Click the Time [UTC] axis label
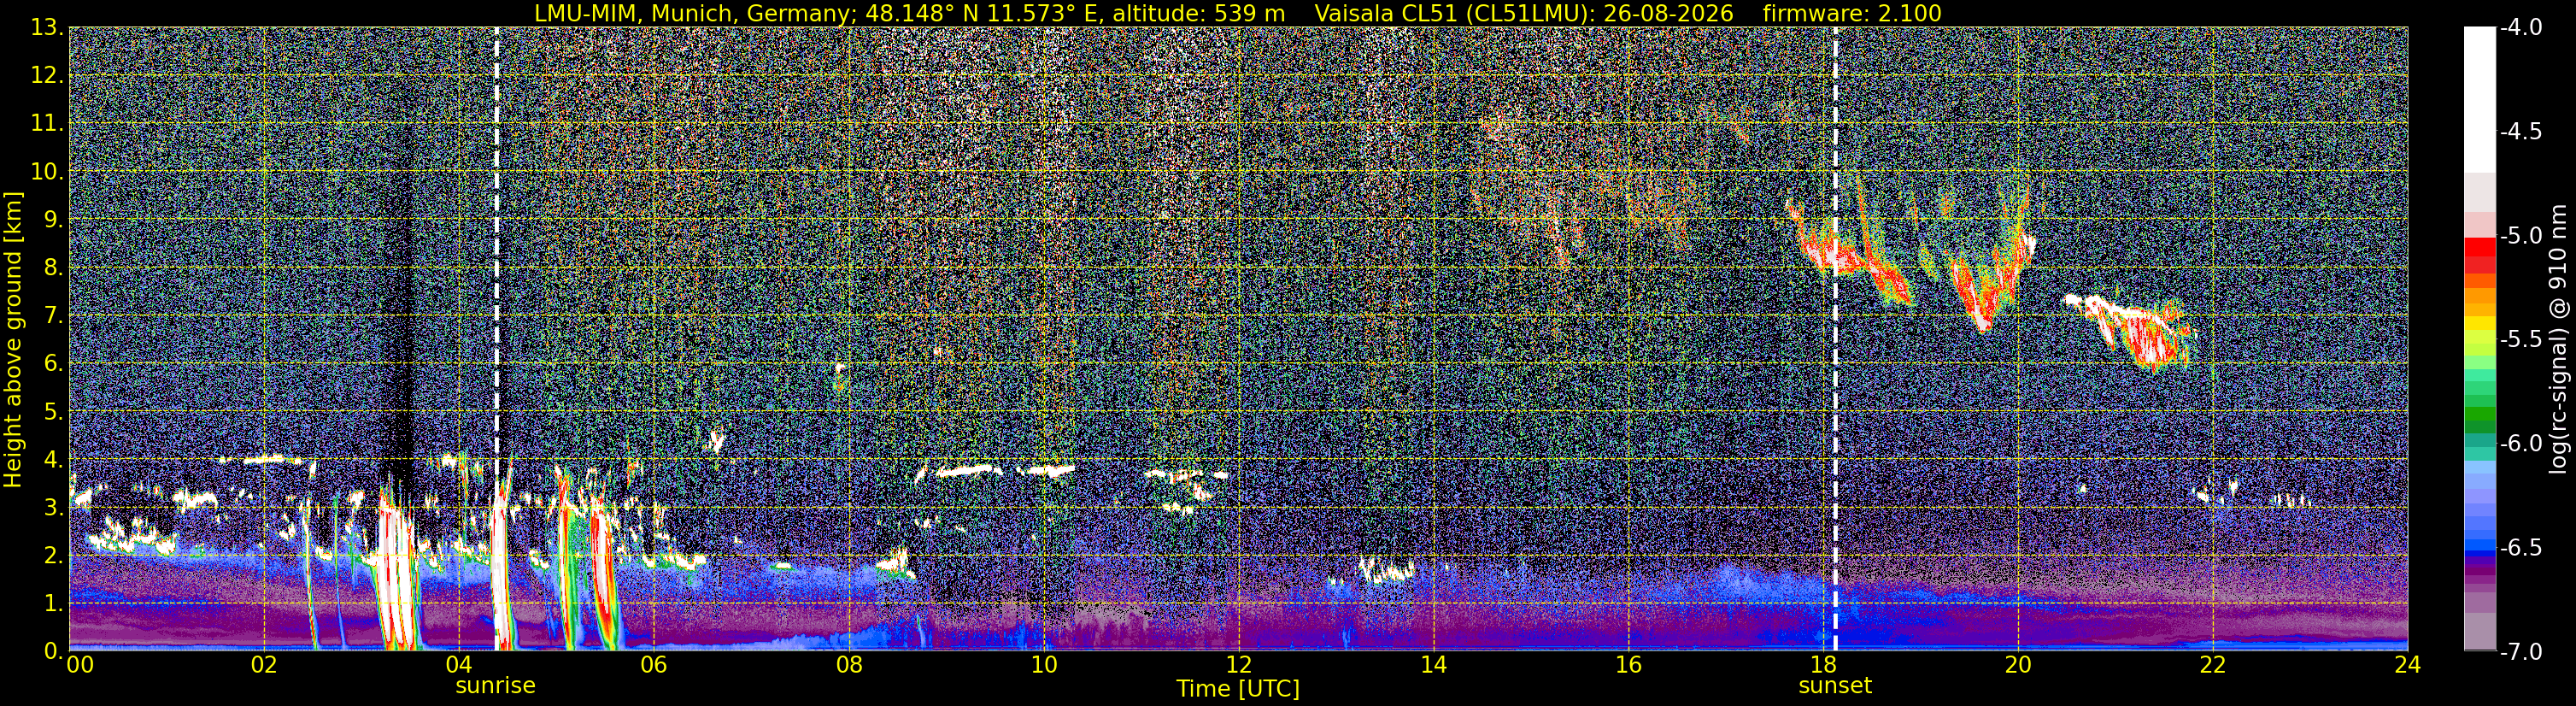 (1238, 689)
